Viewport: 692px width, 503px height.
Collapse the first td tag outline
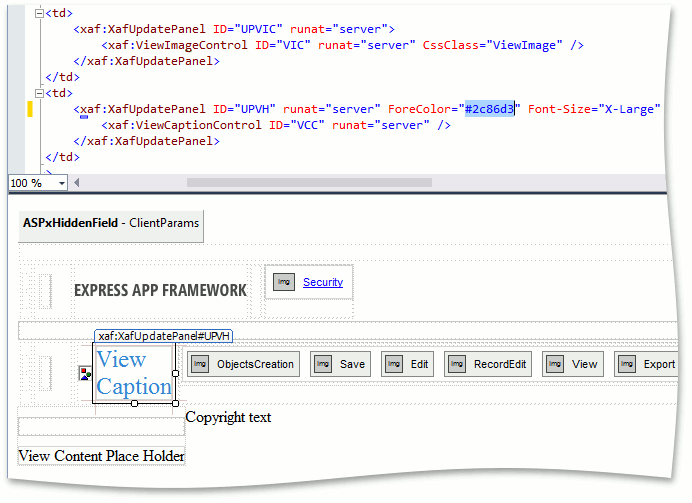pyautogui.click(x=39, y=14)
